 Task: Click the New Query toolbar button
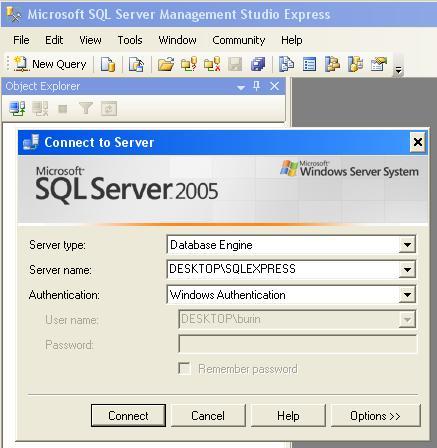(x=50, y=64)
